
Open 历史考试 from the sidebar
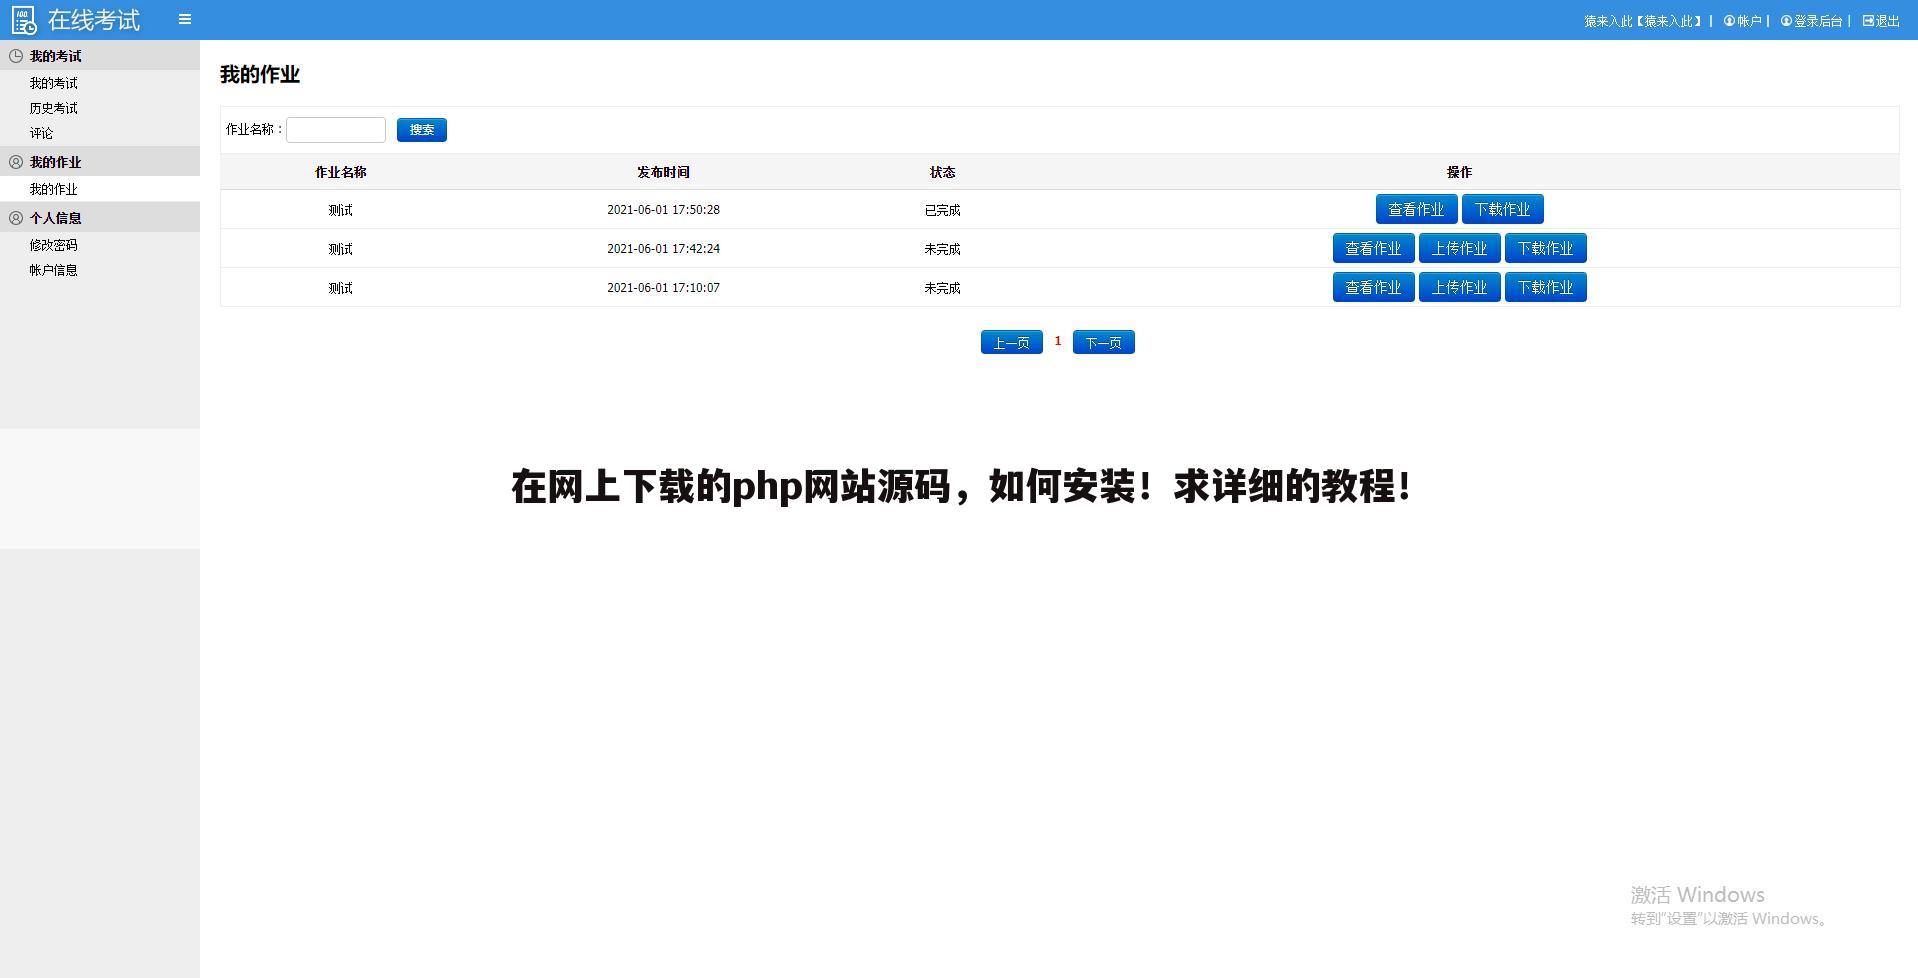[54, 108]
